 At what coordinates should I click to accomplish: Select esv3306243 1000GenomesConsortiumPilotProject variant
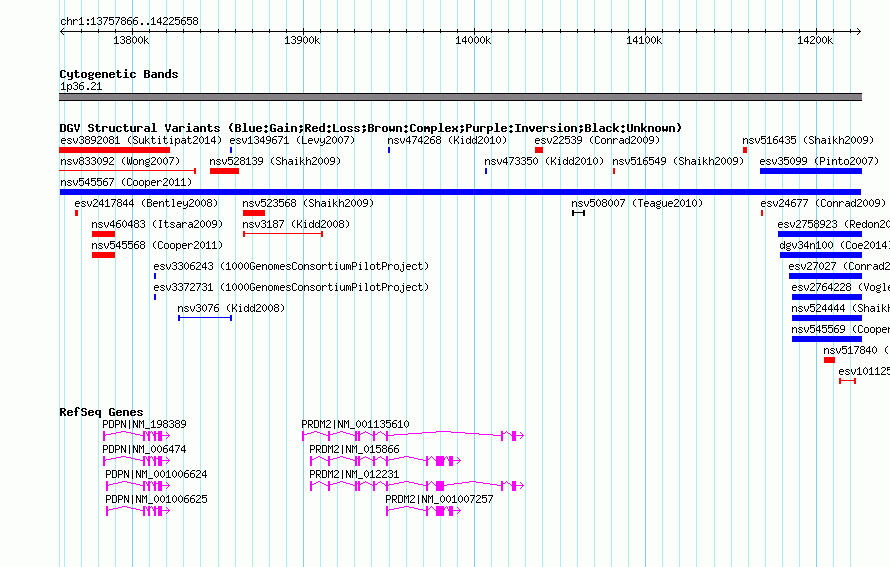(x=291, y=266)
